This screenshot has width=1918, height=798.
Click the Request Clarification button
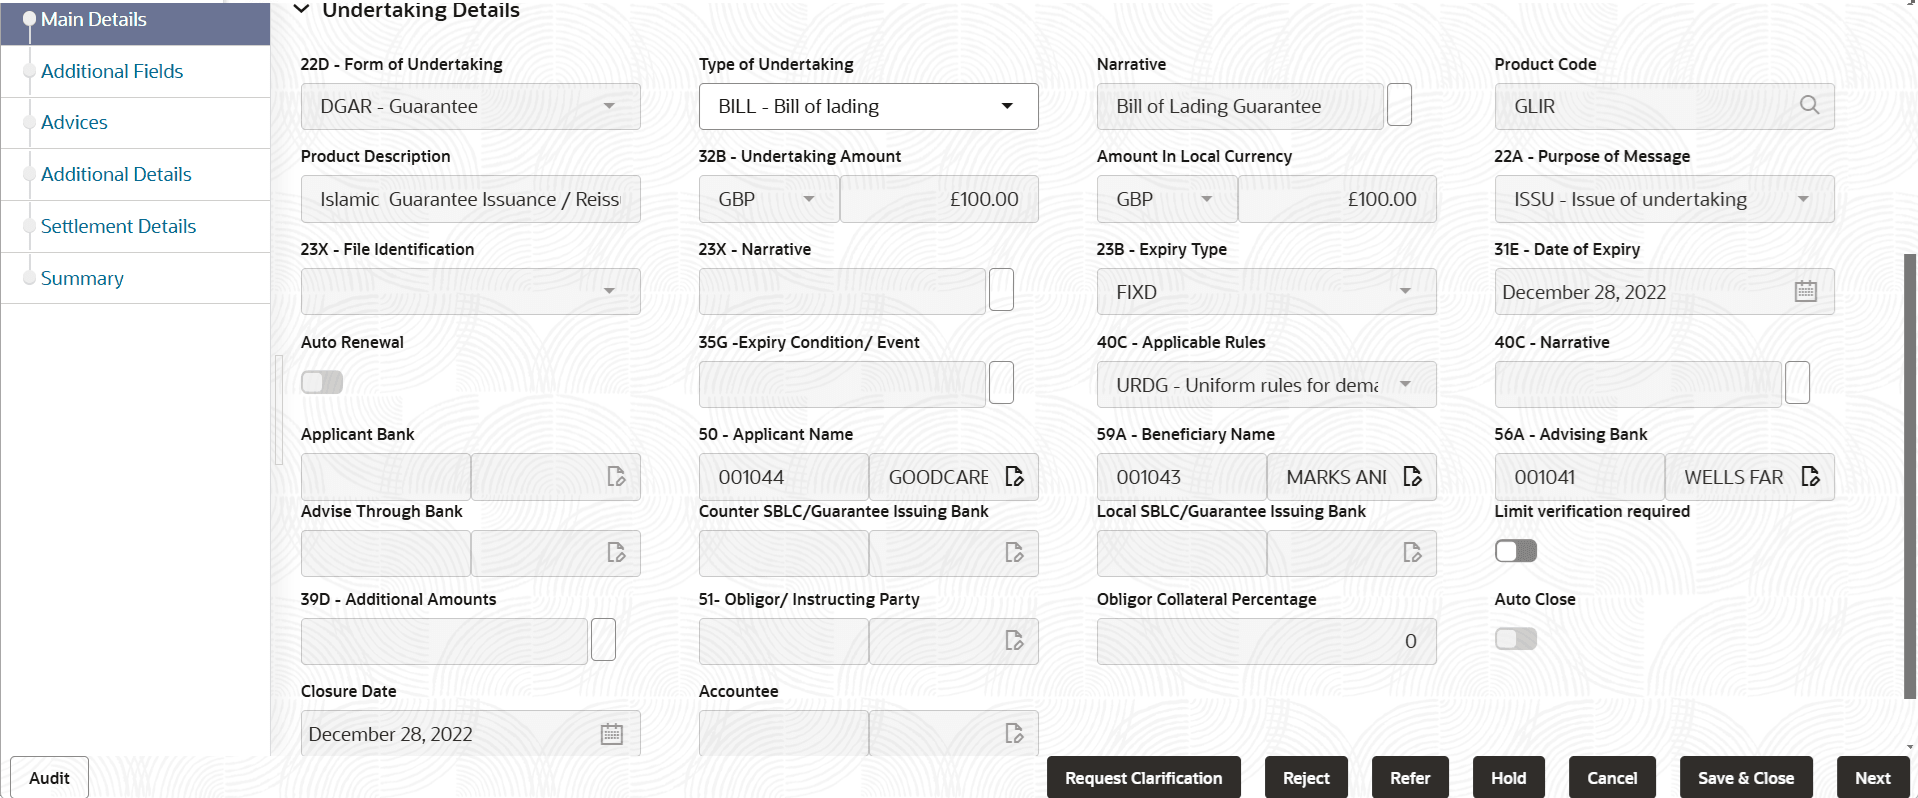pos(1143,778)
